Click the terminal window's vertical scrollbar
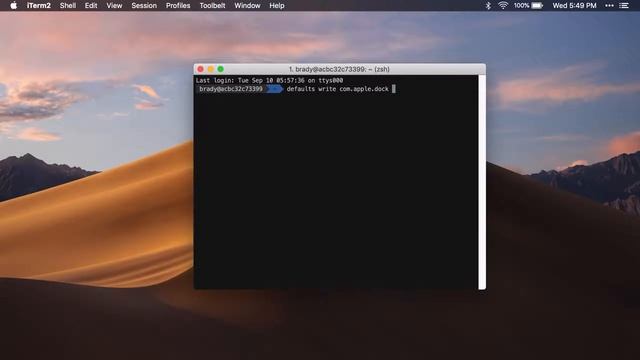 [482, 182]
